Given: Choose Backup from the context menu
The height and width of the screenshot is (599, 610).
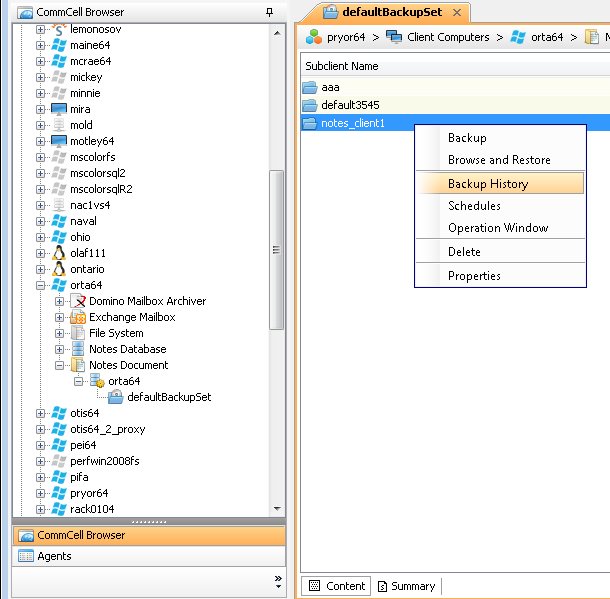Looking at the screenshot, I should point(500,138).
